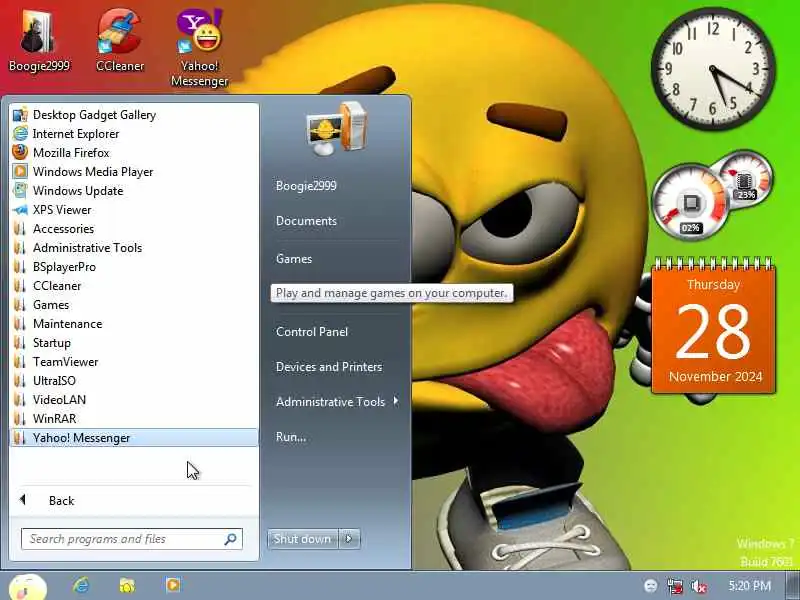Expand the Maintenance folder
The height and width of the screenshot is (600, 800).
coord(134,324)
